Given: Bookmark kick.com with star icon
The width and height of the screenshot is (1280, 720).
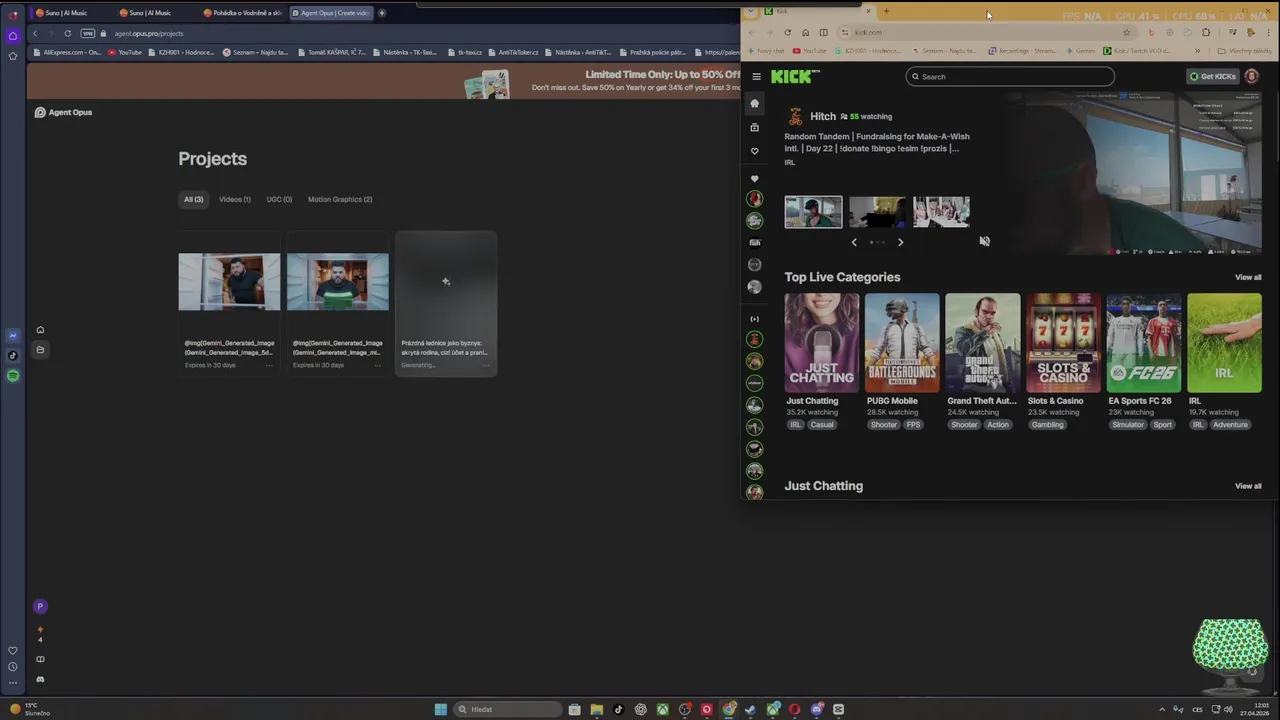Looking at the screenshot, I should point(1127,32).
